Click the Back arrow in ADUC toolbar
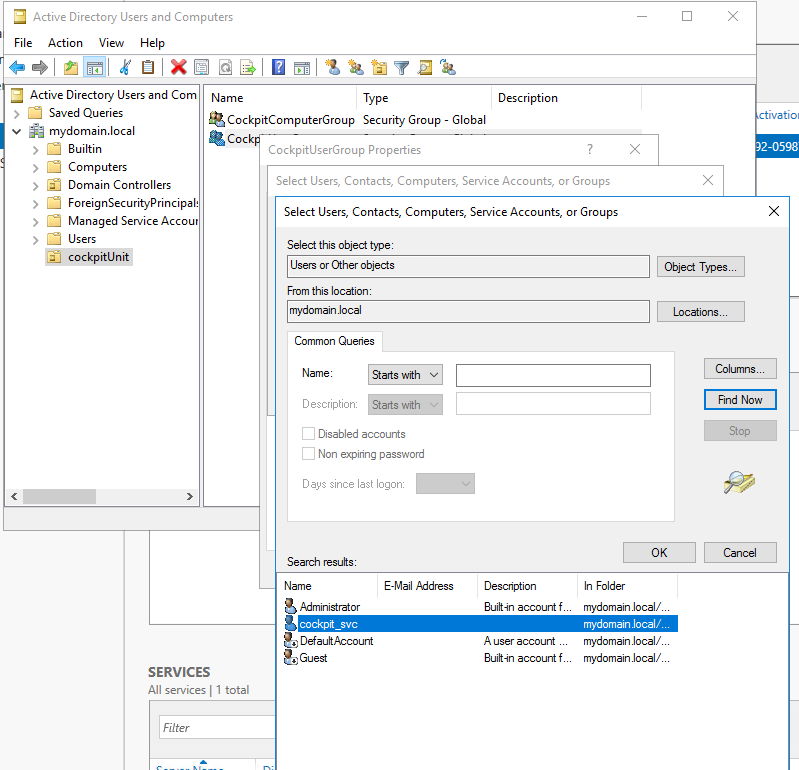Screen dimensions: 799x770 17,67
